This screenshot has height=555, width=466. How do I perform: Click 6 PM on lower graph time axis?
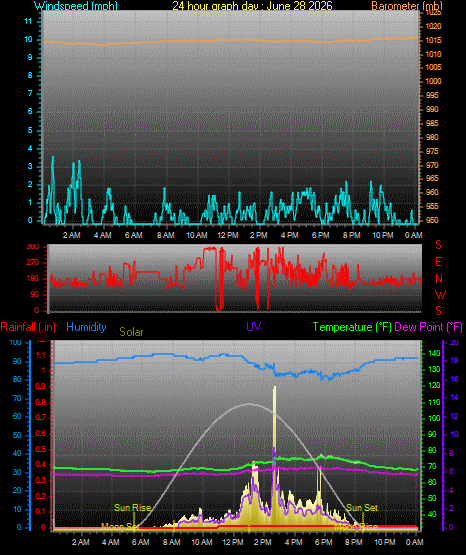[x=323, y=542]
